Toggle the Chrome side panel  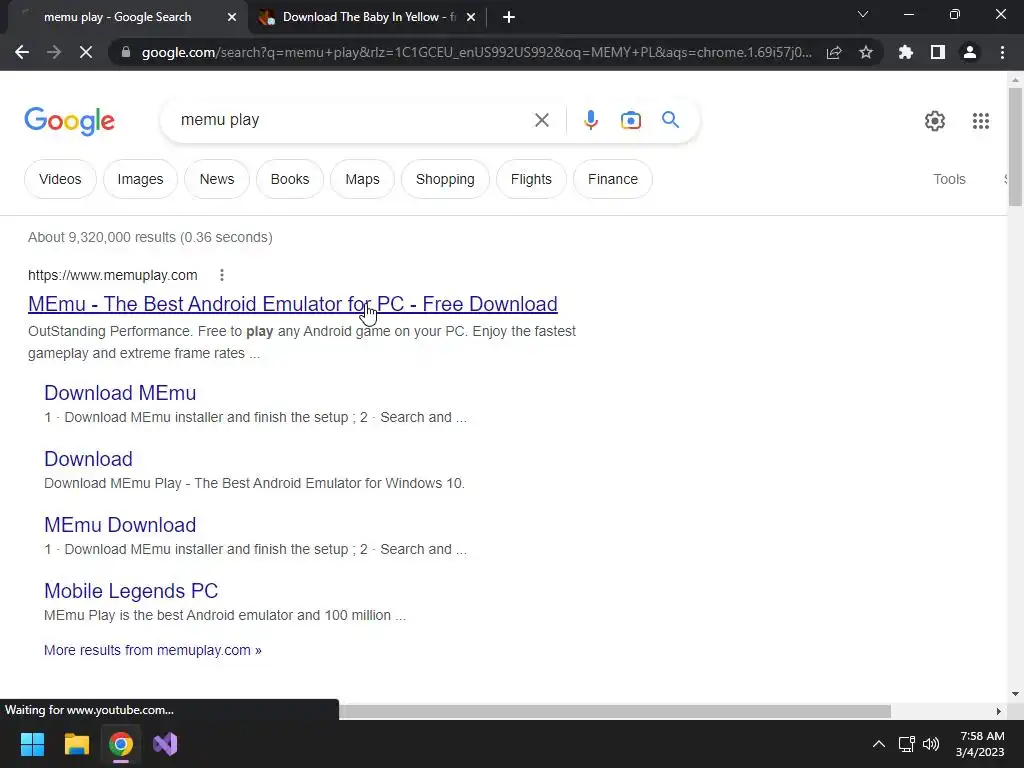938,52
